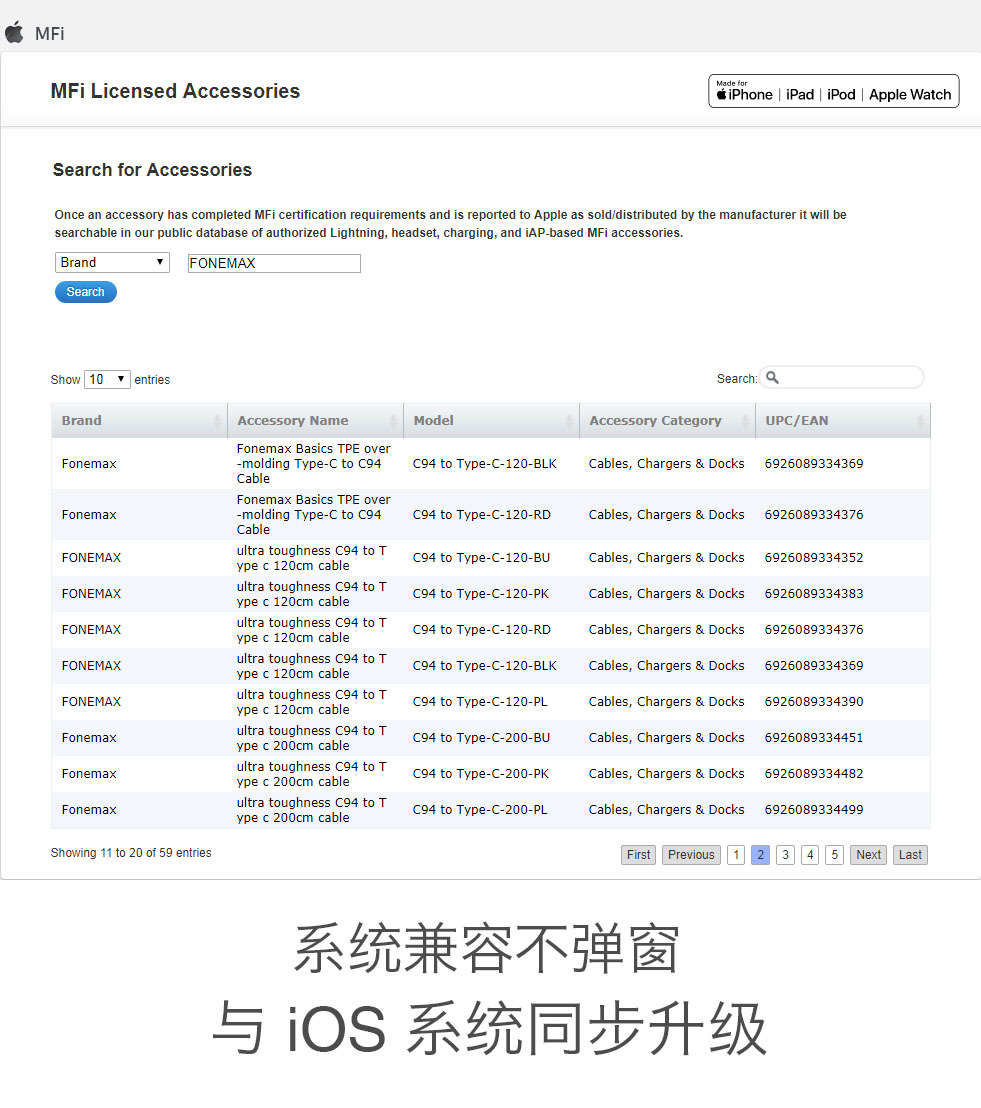Open the Brand search-type dropdown
Viewport: 981px width, 1108px height.
point(112,262)
